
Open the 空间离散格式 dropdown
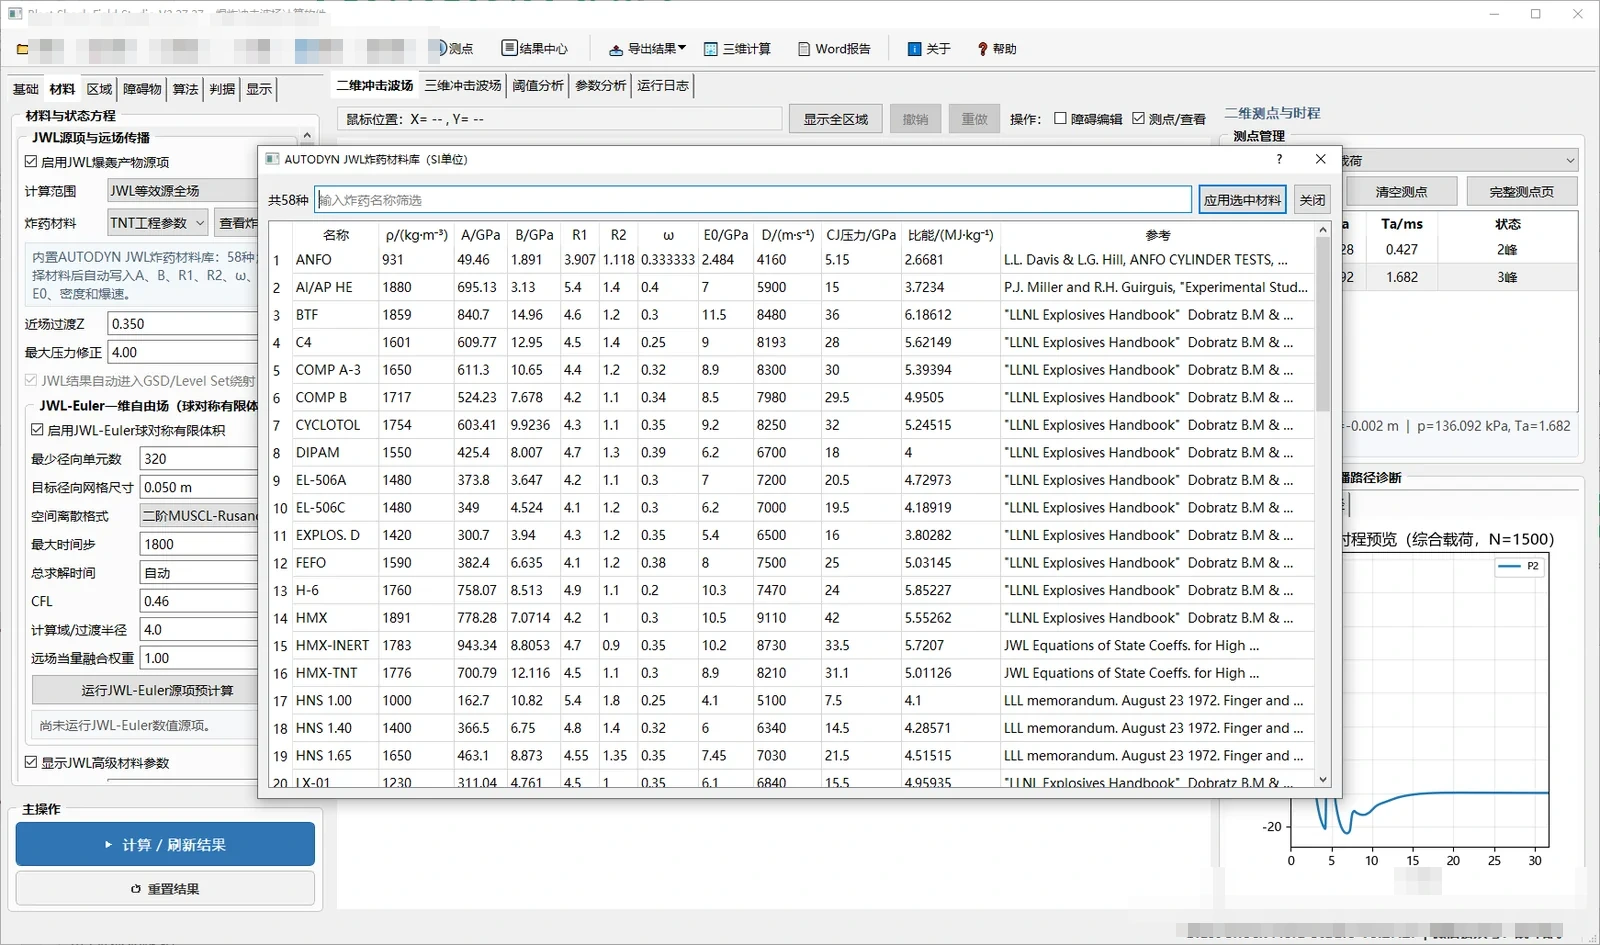click(x=198, y=516)
